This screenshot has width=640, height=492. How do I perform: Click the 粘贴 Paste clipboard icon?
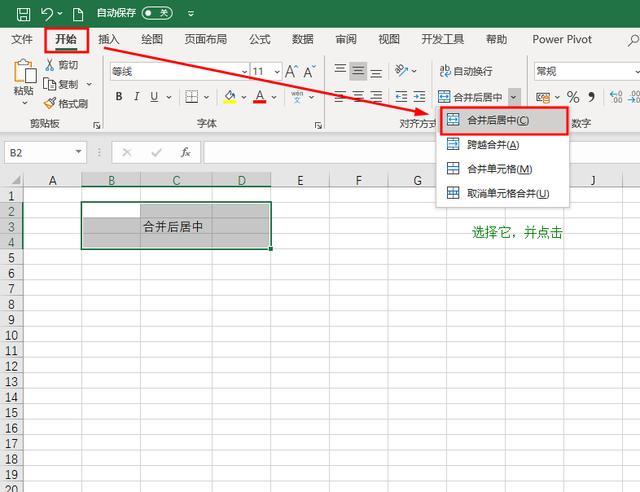pyautogui.click(x=24, y=71)
